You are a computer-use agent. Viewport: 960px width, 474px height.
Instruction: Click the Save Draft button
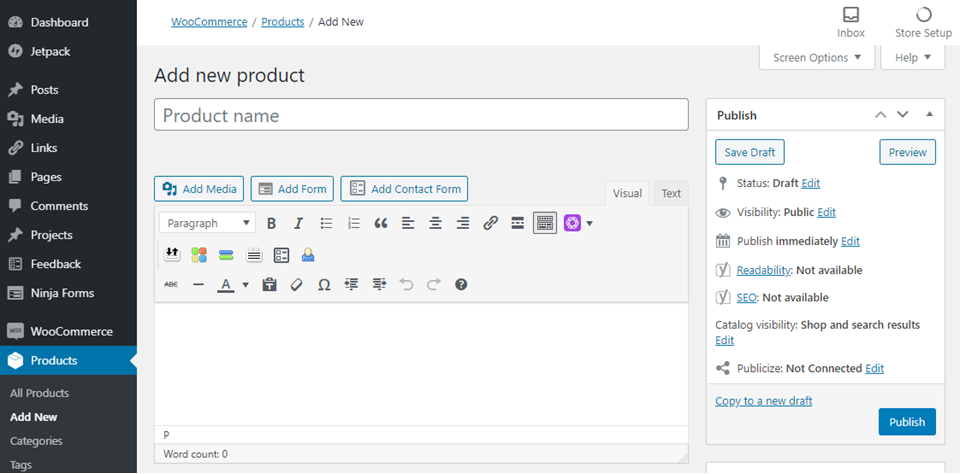(x=749, y=152)
